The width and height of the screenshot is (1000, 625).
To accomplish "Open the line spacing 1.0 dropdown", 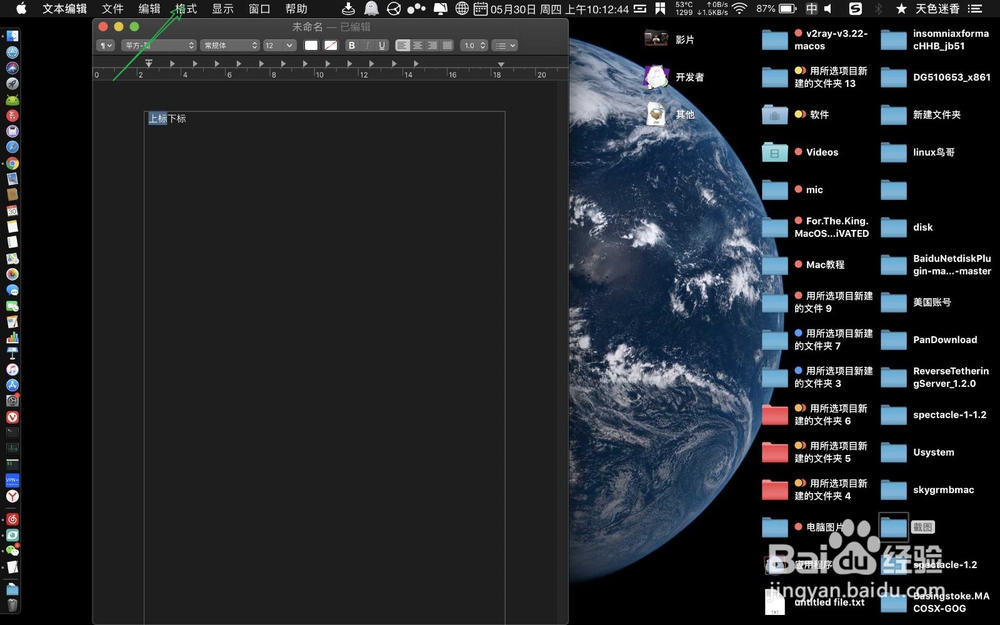I will (474, 45).
